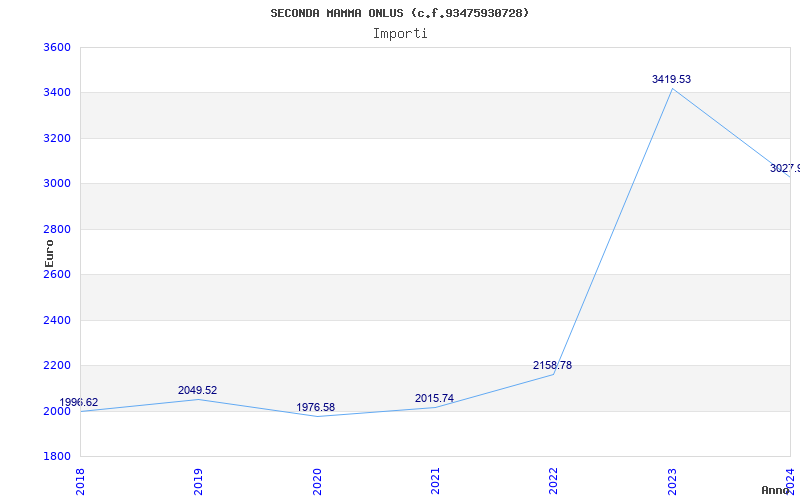Click the x-axis year 2020
This screenshot has width=800, height=500.
tap(317, 482)
